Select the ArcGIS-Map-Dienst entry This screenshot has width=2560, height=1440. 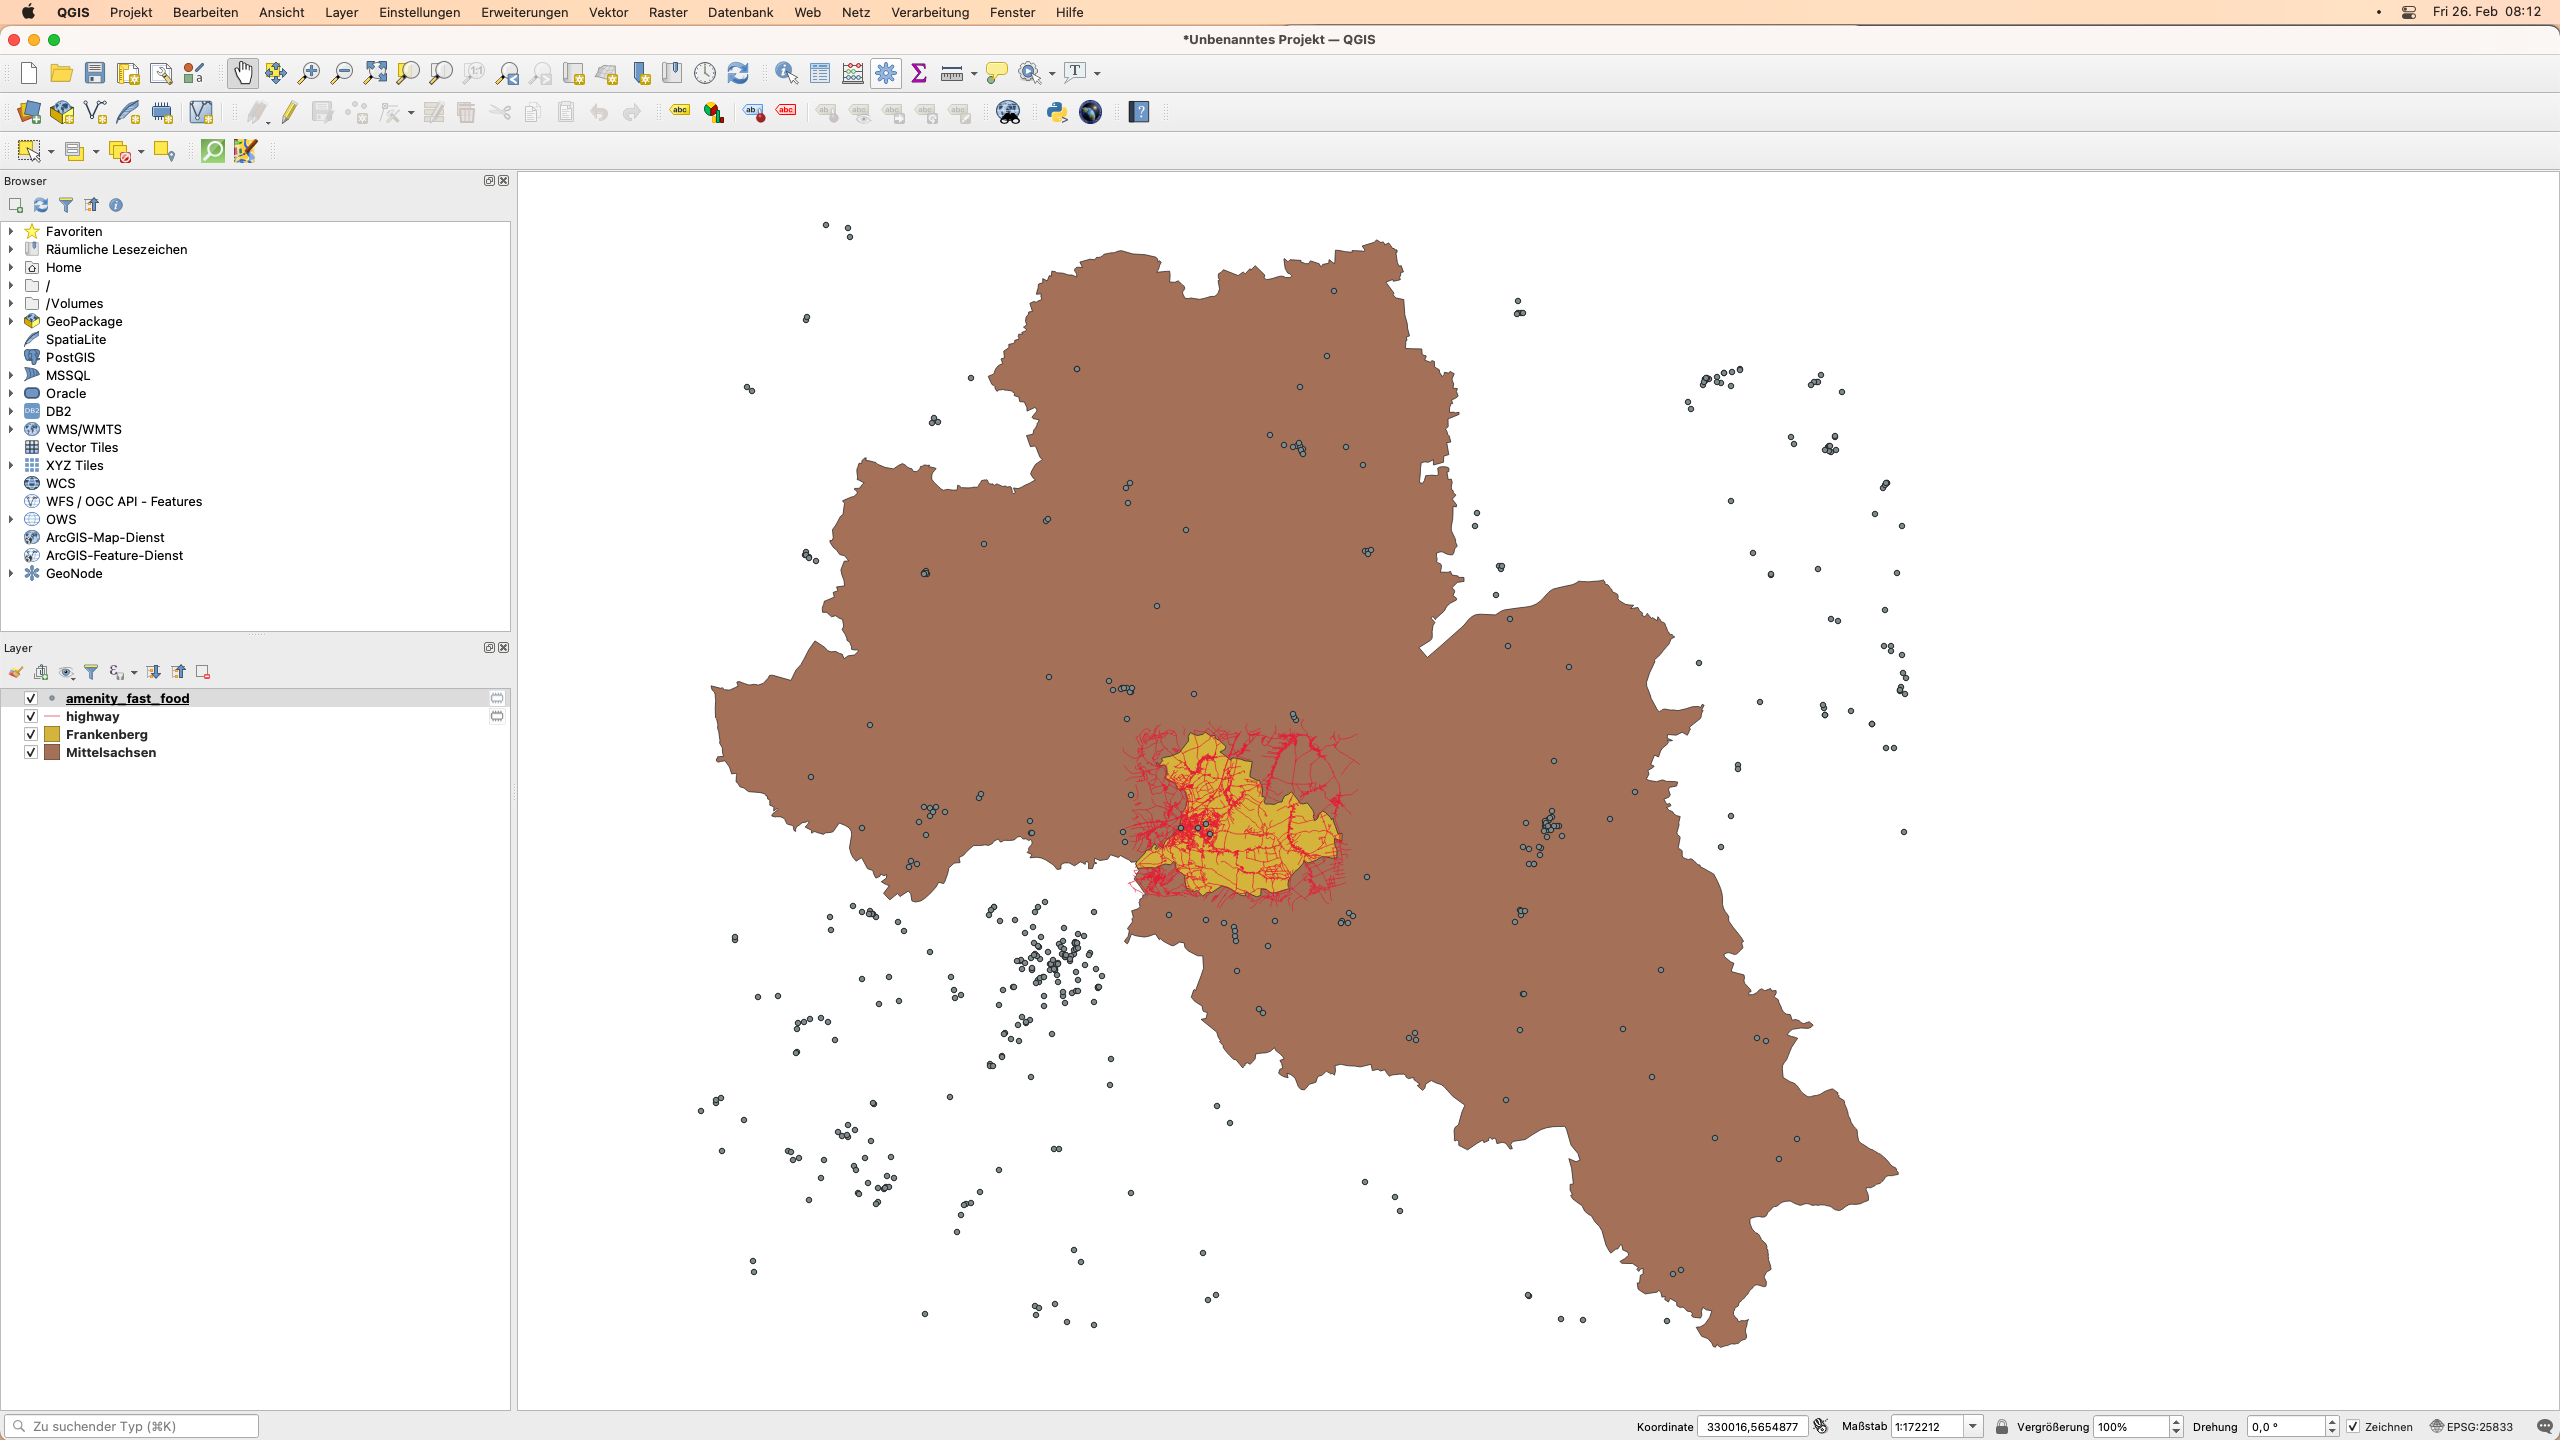(105, 537)
